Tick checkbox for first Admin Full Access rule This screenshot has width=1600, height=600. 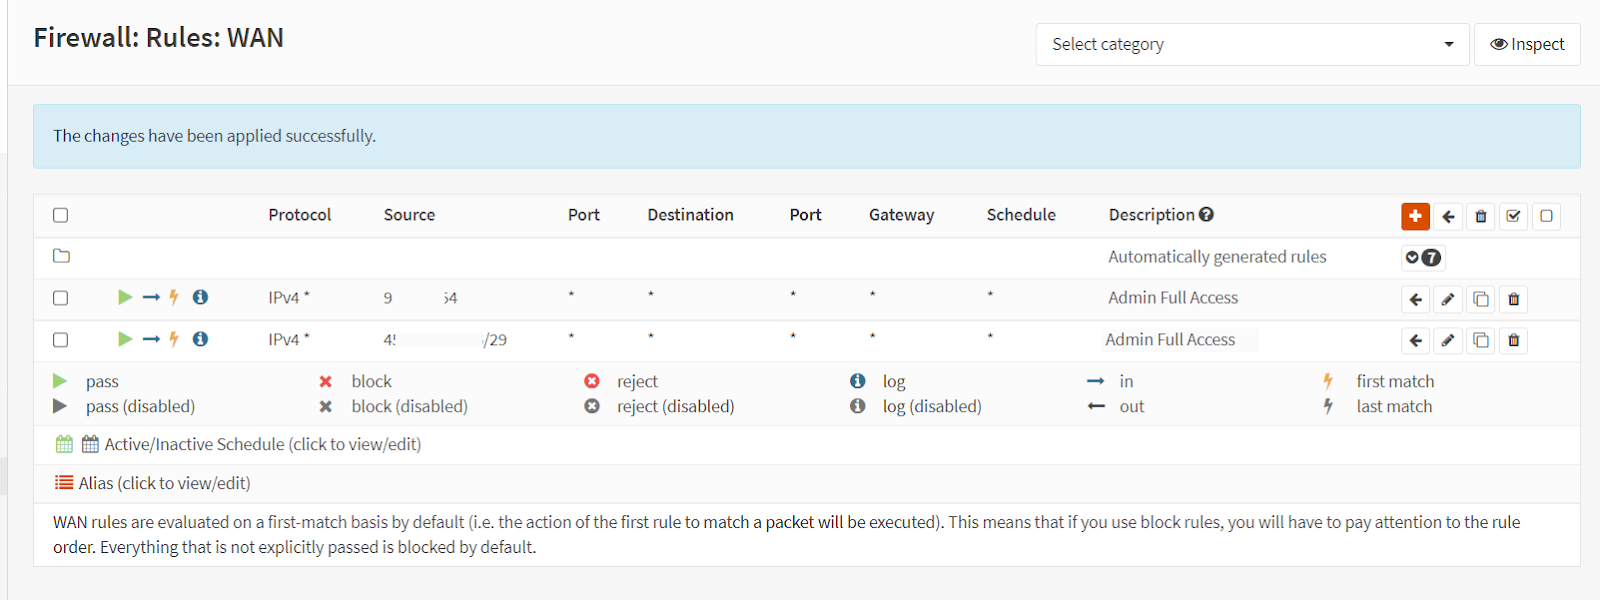60,298
